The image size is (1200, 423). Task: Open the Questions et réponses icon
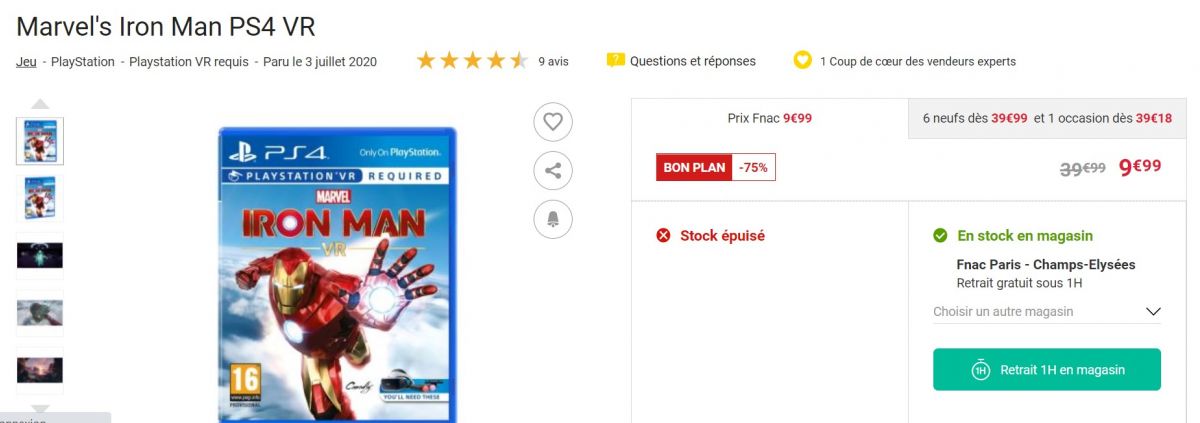[616, 61]
